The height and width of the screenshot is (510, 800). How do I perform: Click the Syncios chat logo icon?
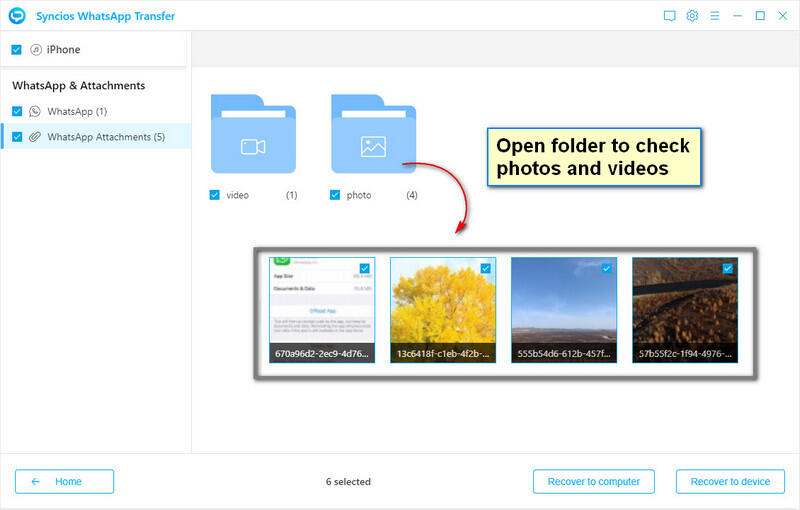tap(17, 15)
